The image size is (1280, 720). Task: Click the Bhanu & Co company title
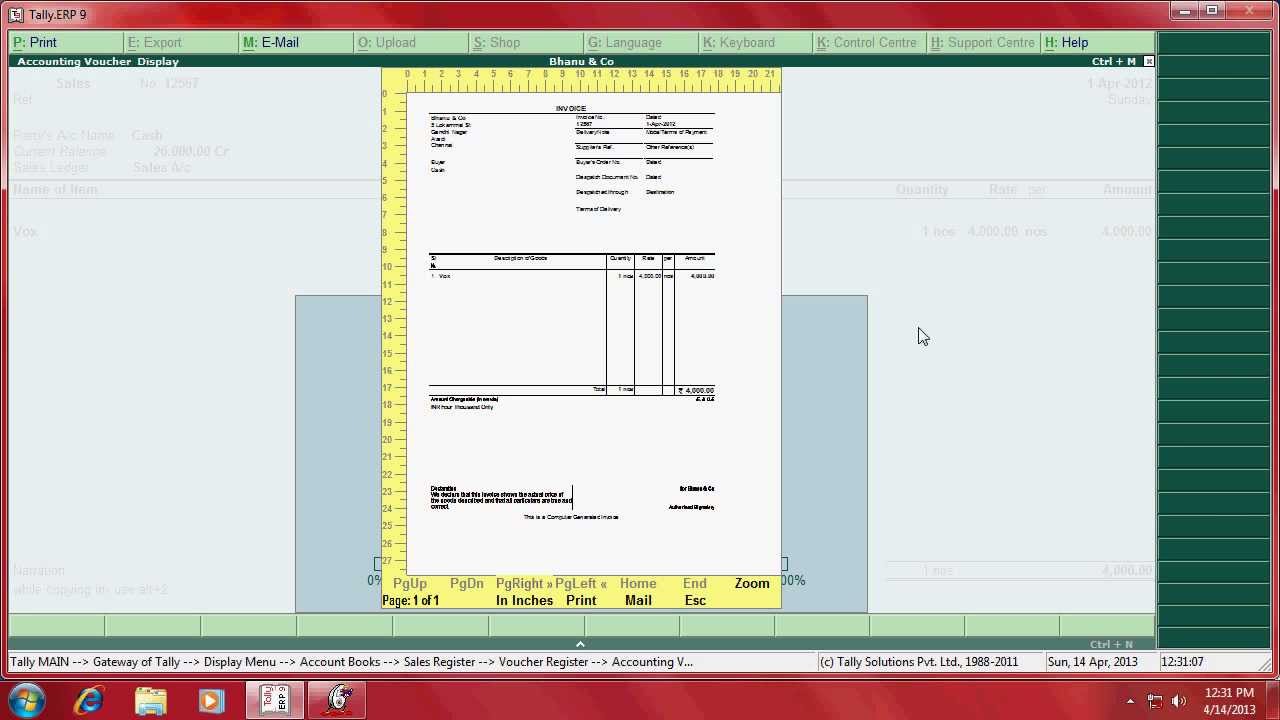point(581,62)
